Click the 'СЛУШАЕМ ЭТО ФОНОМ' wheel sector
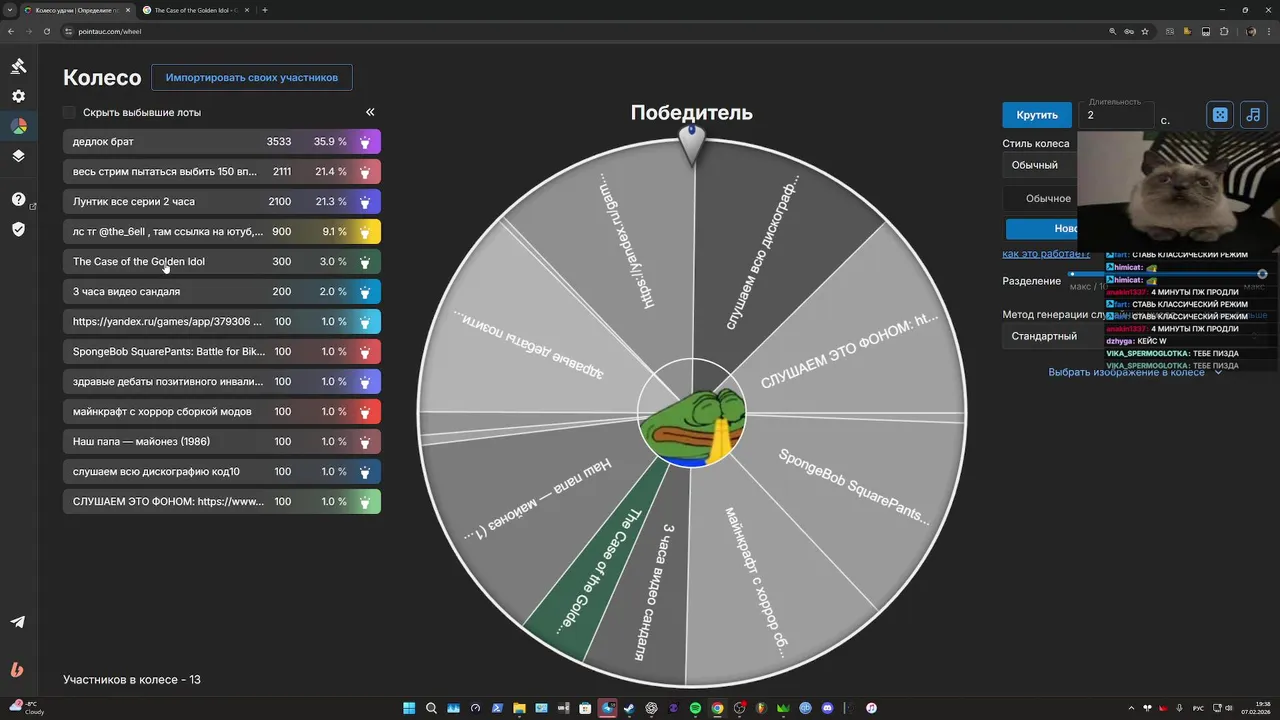This screenshot has width=1280, height=720. tap(850, 350)
